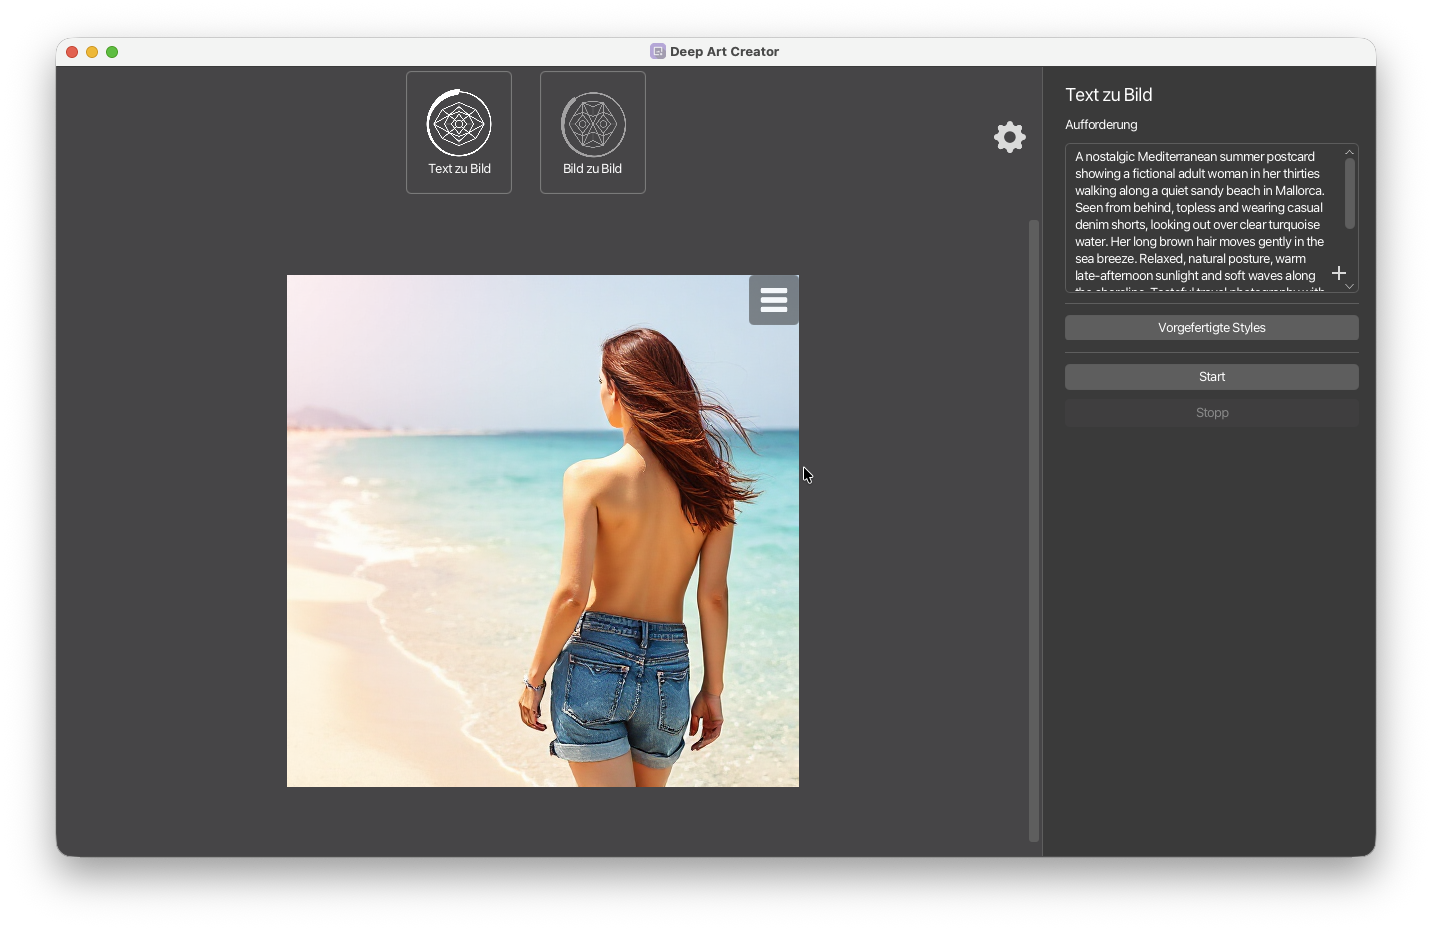Click the prompt box scrollbar thumb

1349,193
